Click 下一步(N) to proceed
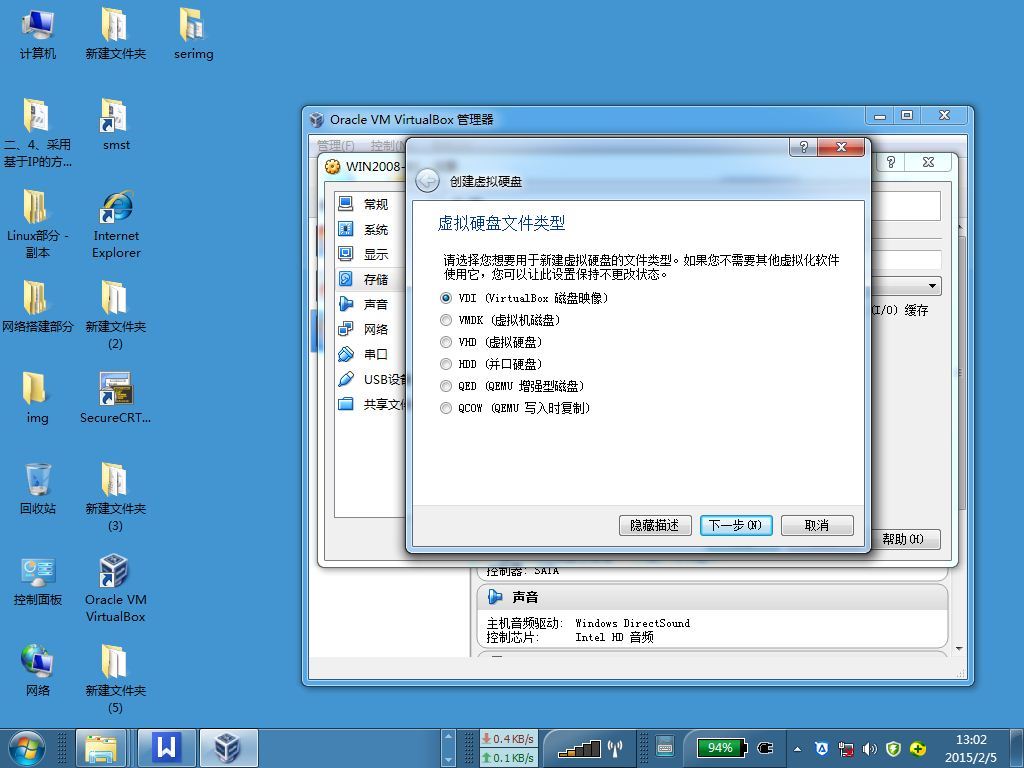 click(x=736, y=525)
